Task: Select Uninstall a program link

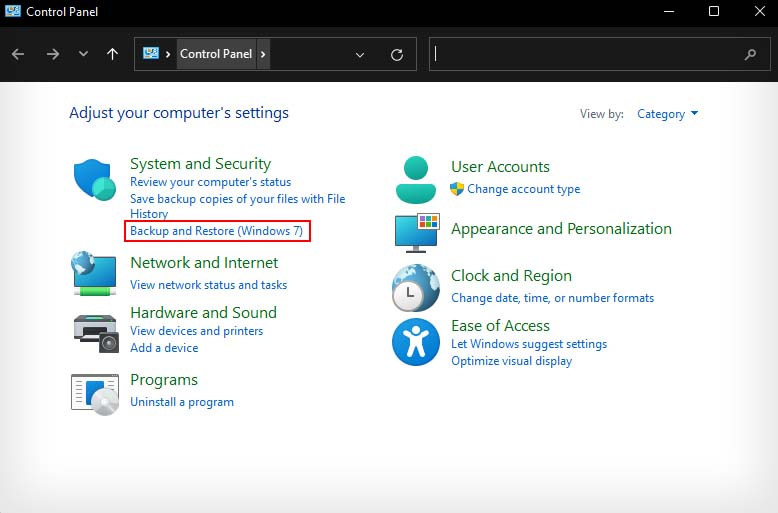Action: click(x=182, y=402)
